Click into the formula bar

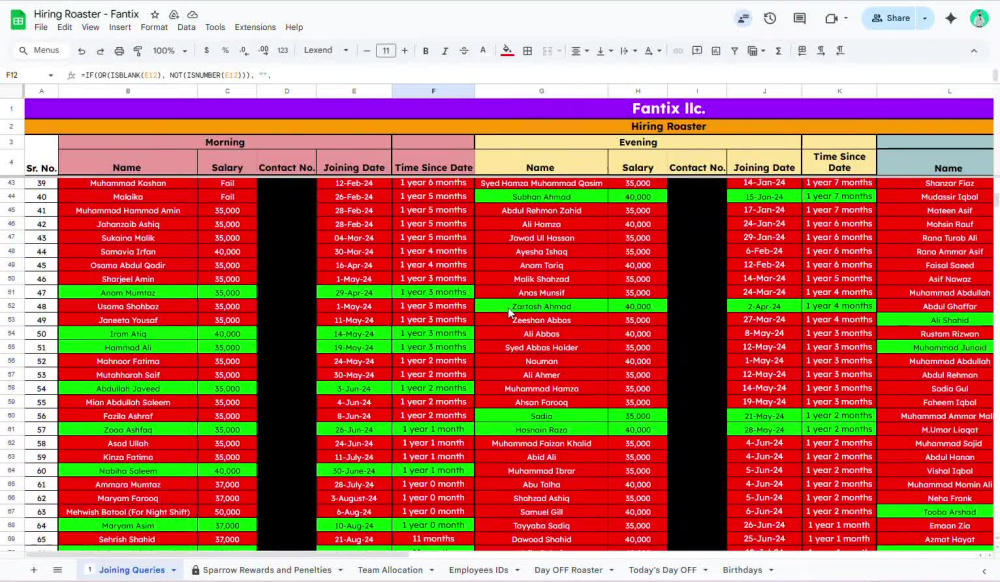click(x=536, y=75)
